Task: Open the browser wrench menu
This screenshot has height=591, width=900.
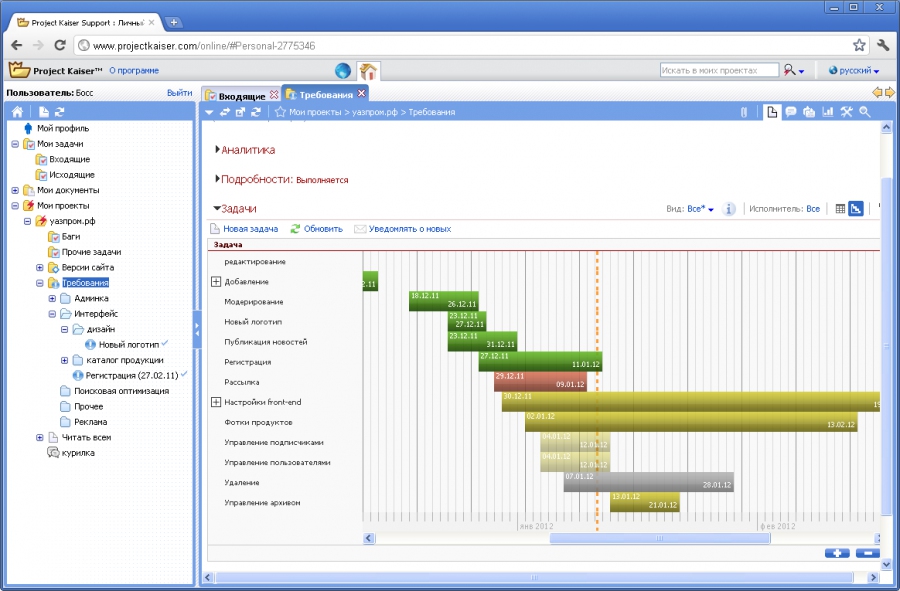Action: point(883,45)
